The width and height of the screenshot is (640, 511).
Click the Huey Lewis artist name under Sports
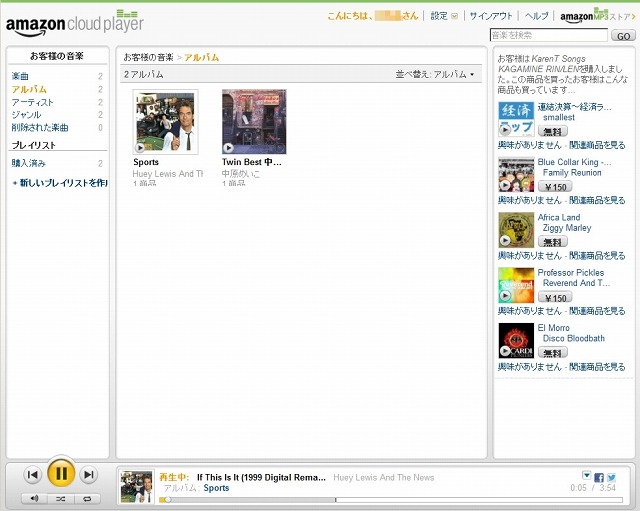point(168,174)
